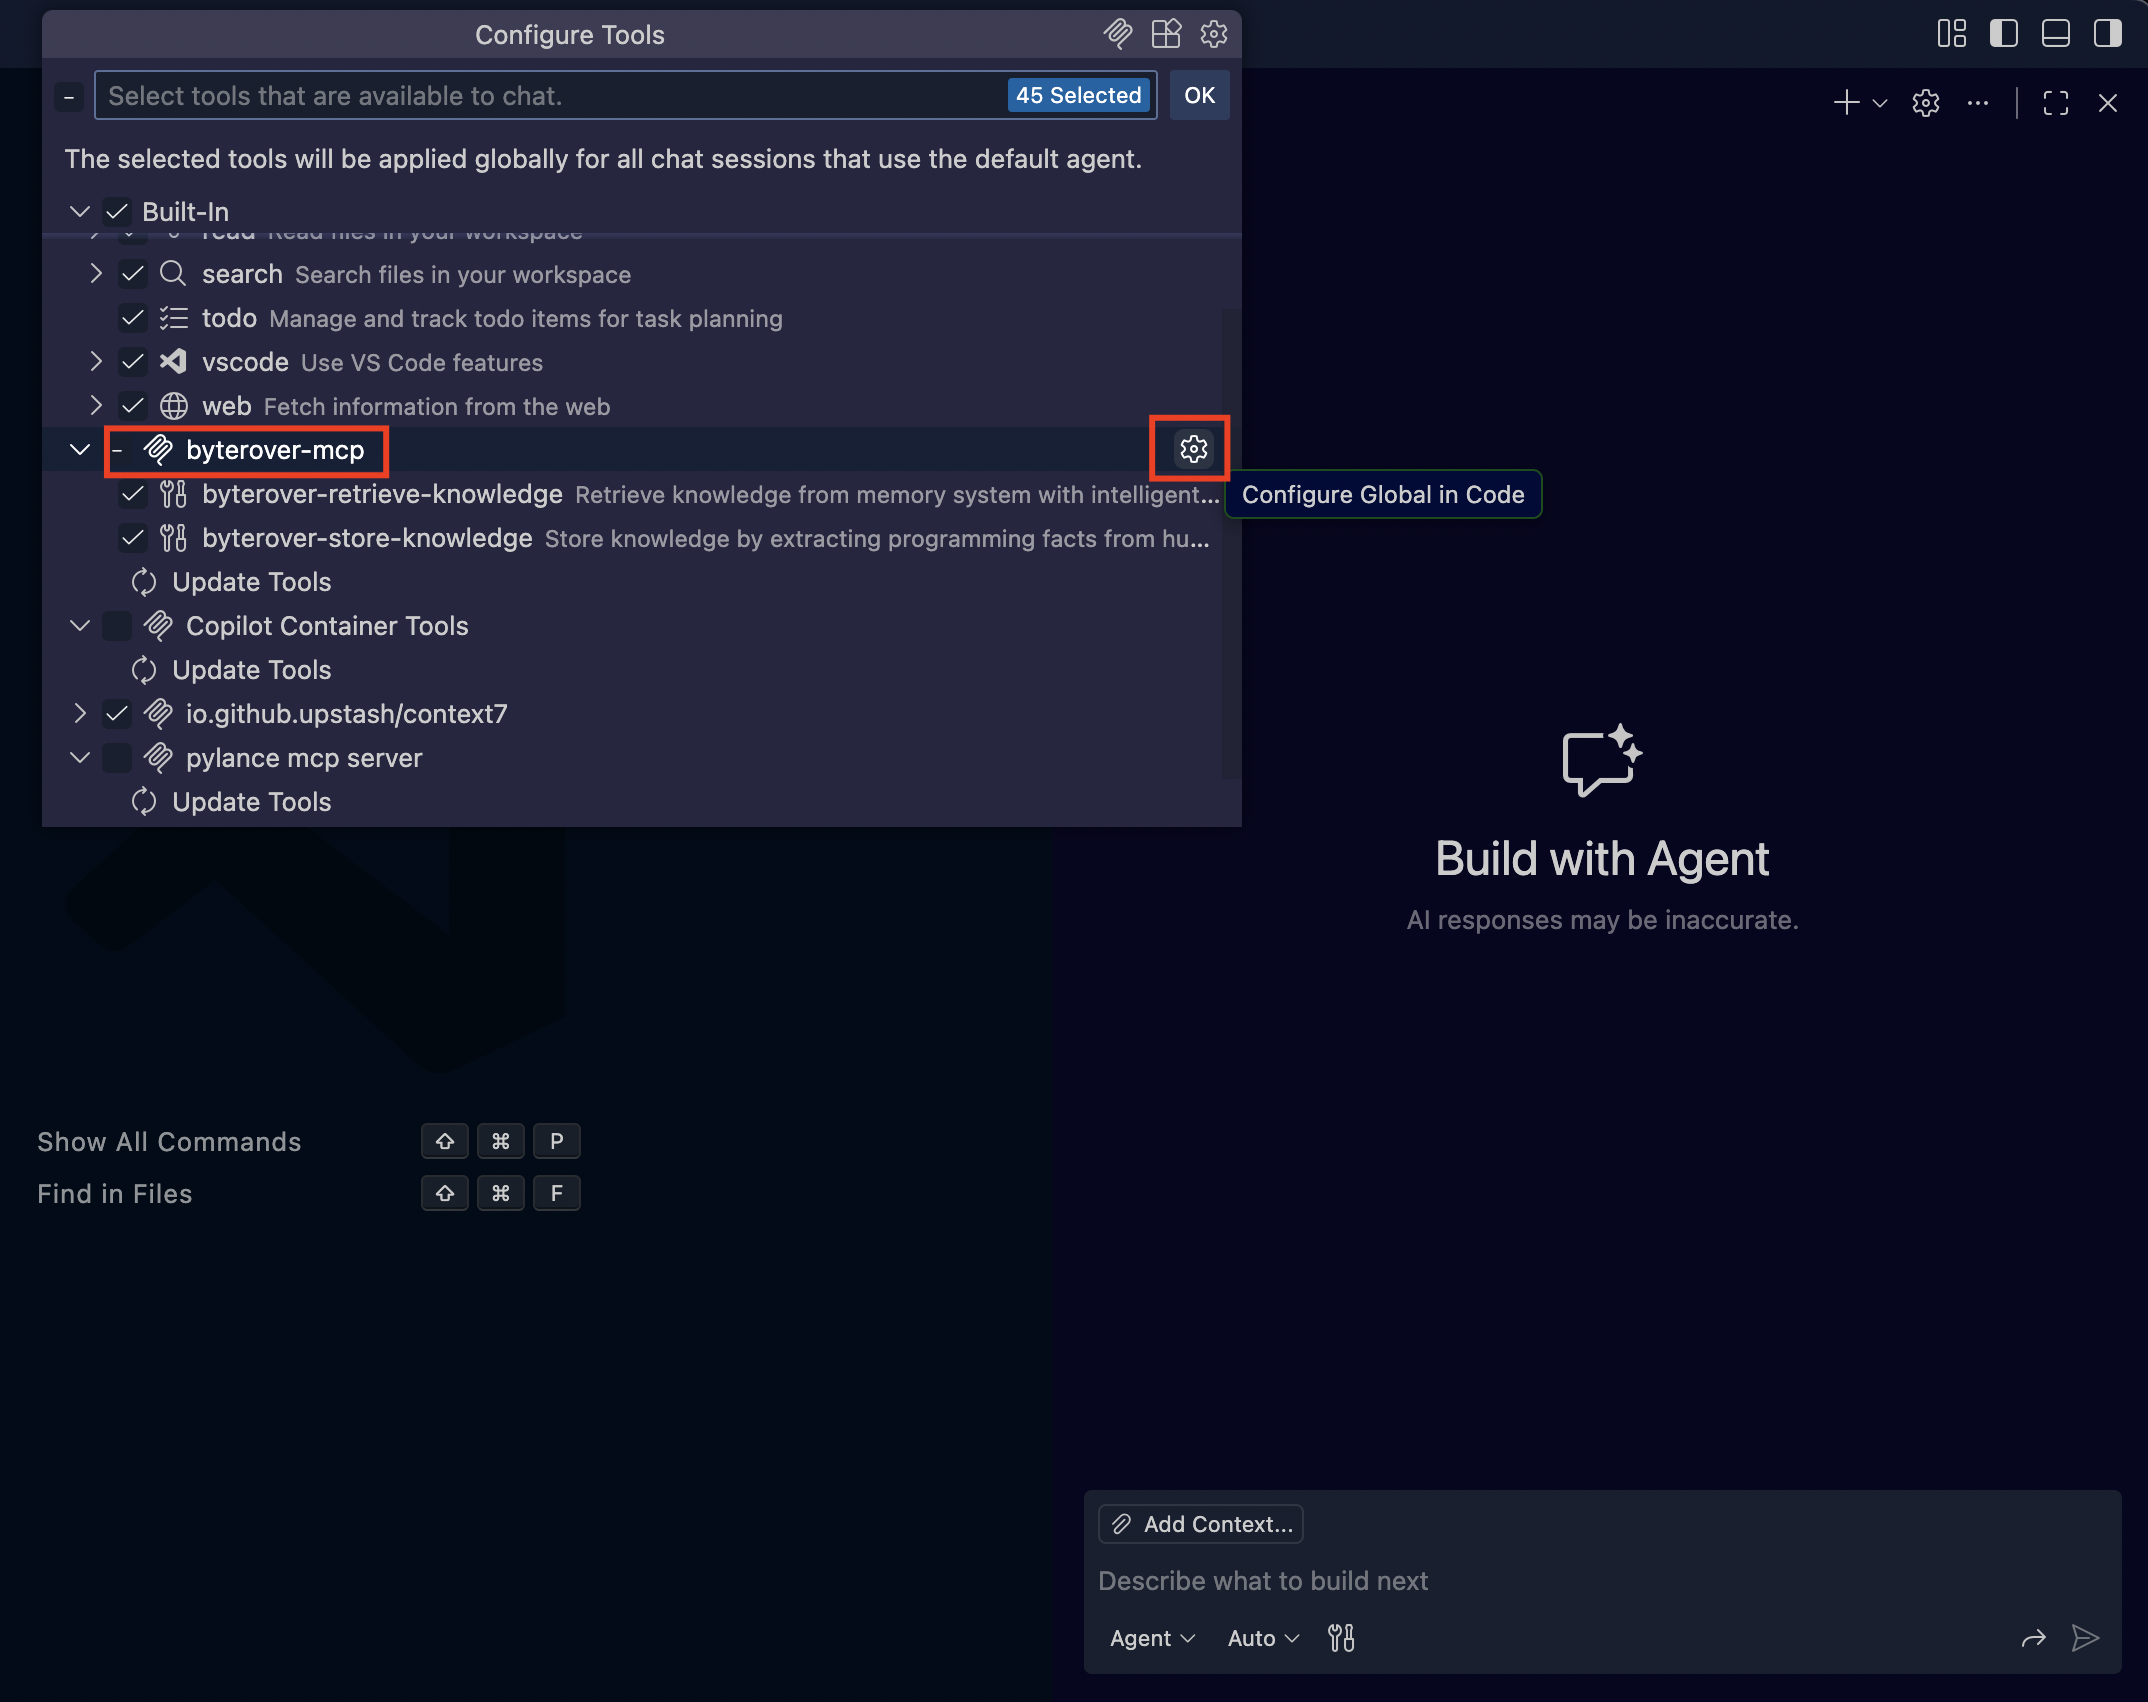The width and height of the screenshot is (2148, 1702).
Task: Enable the pylance mcp server checkbox
Action: 117,758
